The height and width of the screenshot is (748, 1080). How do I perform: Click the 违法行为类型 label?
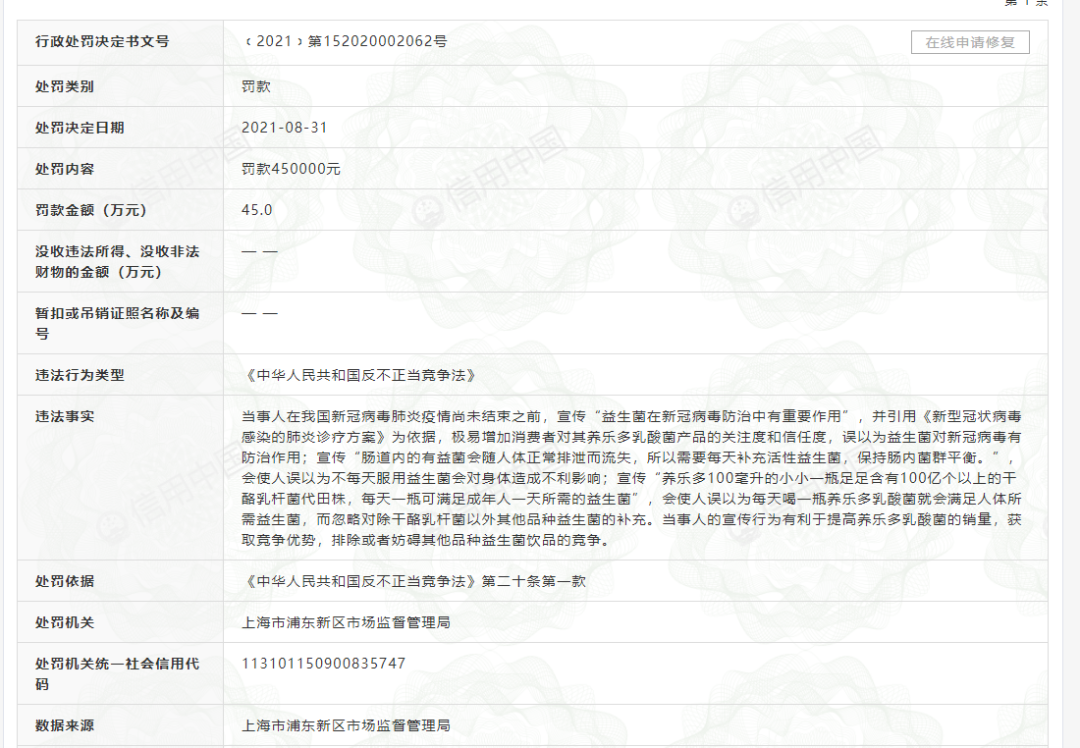(79, 375)
